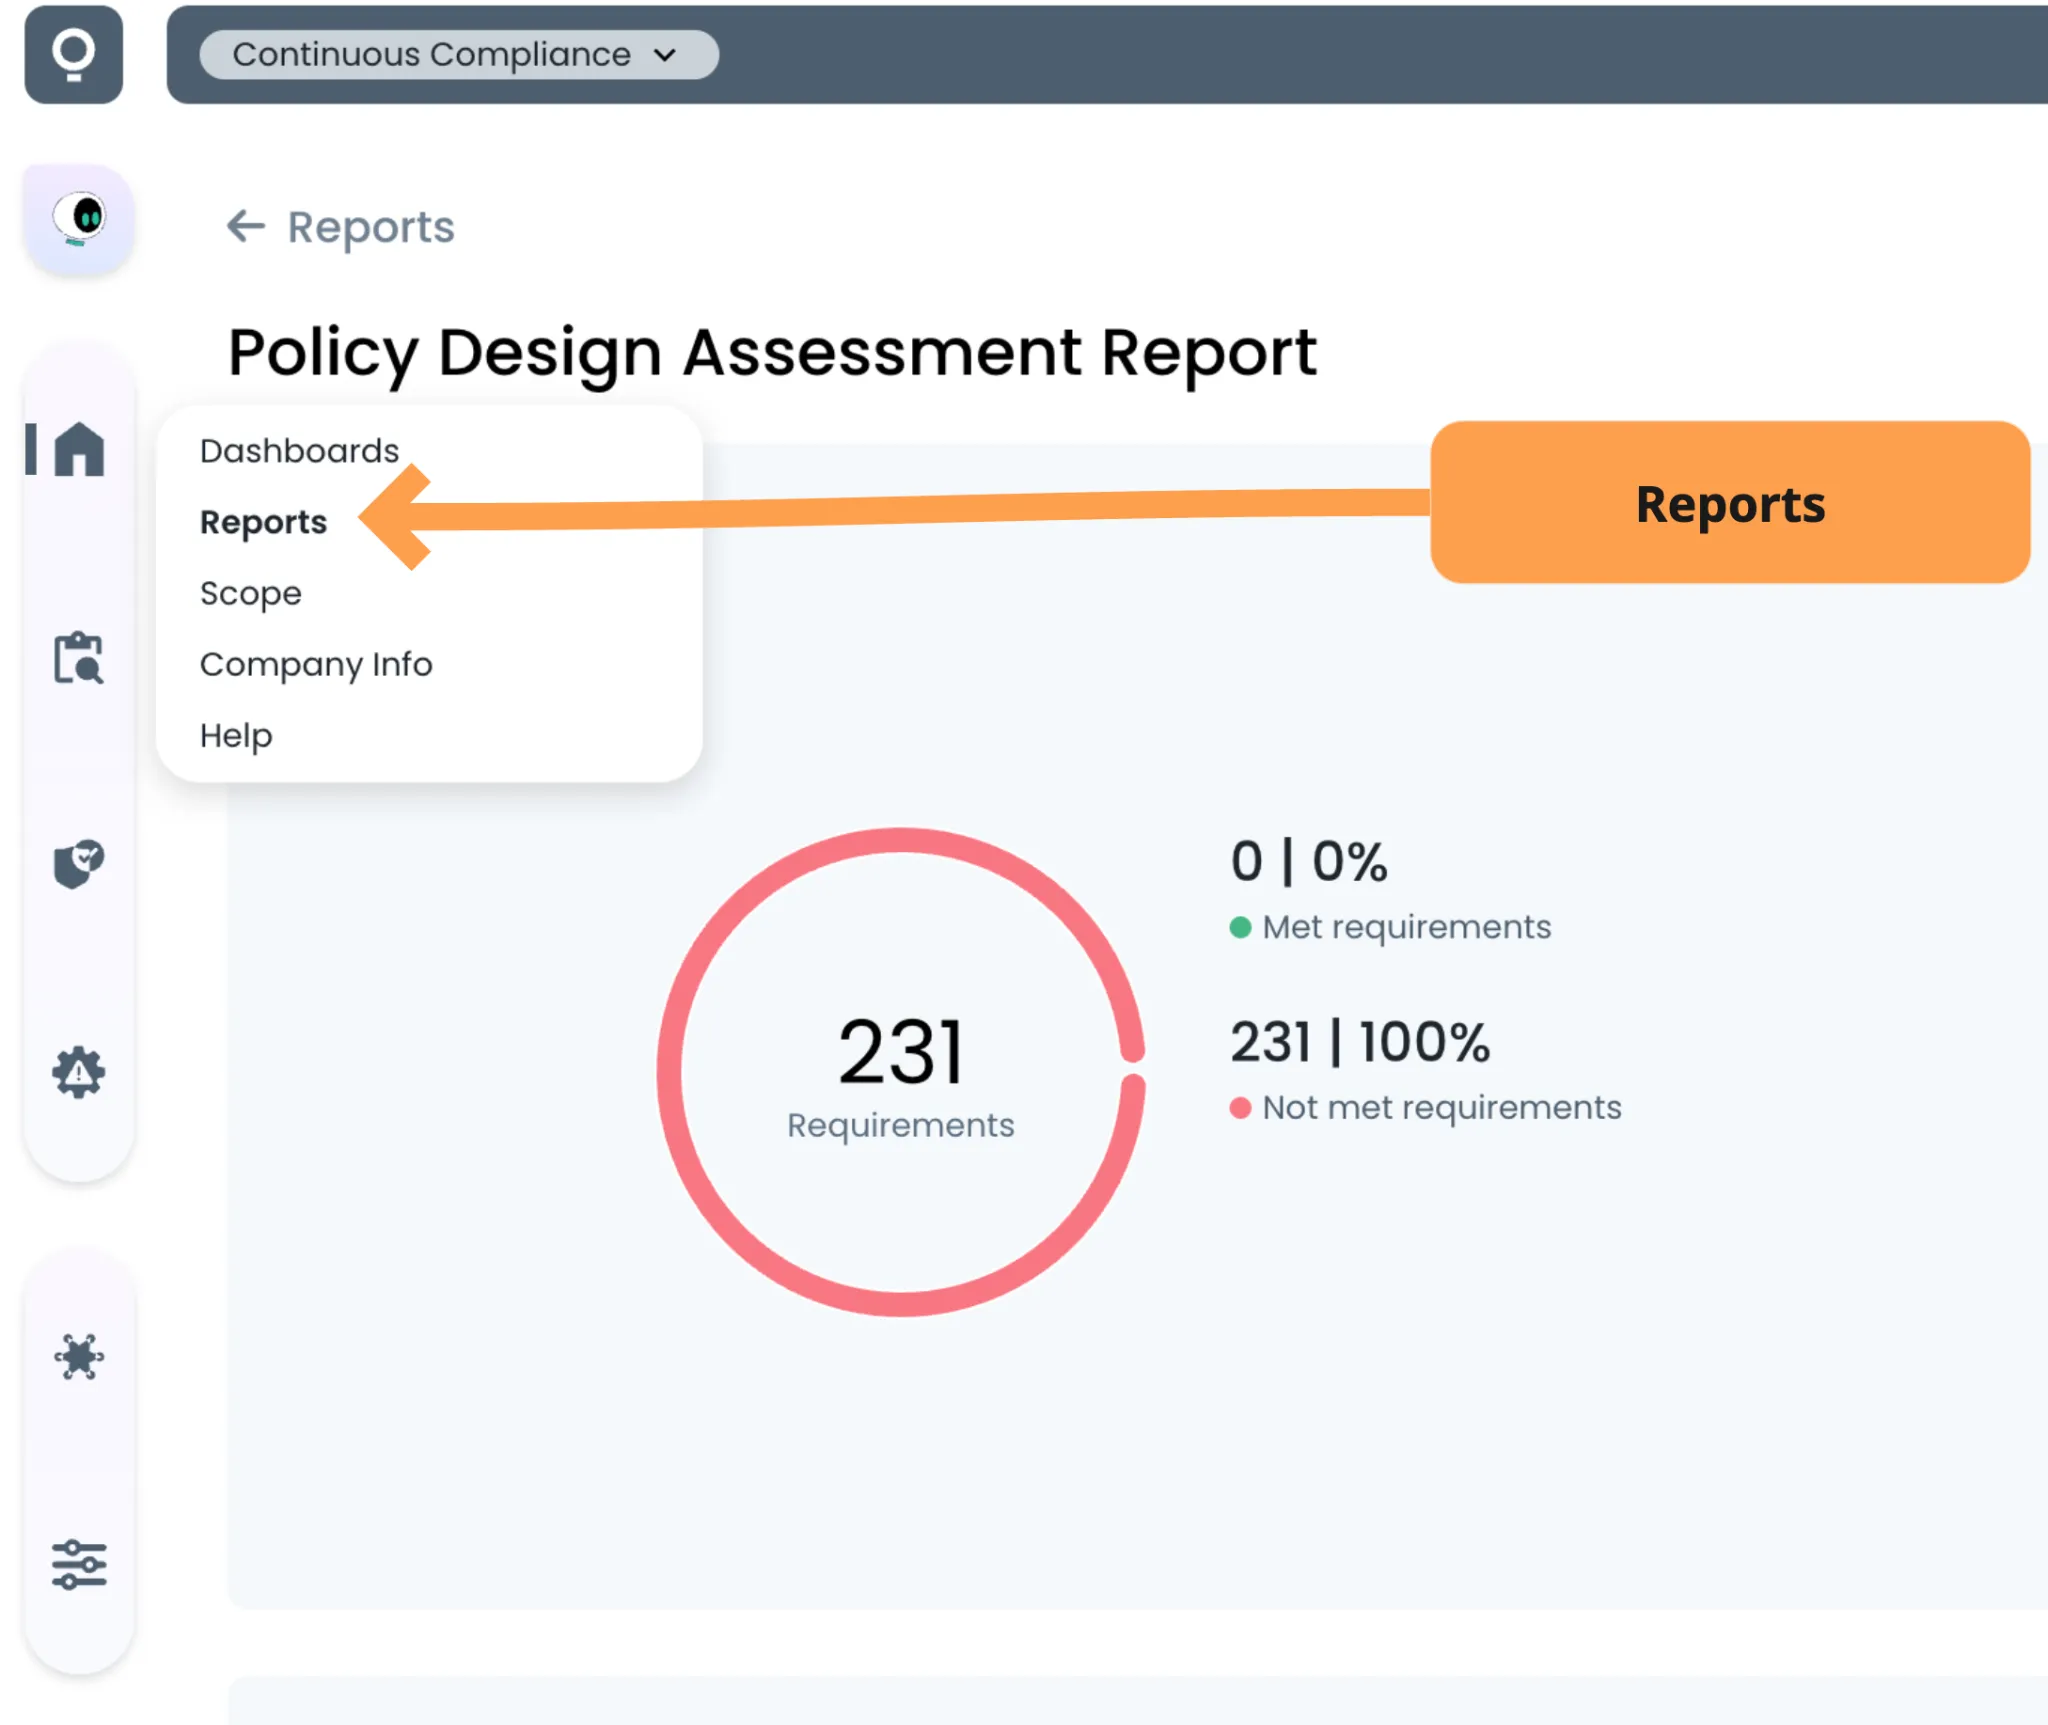Open the clipboard search audit icon
Screen dimensions: 2048x1725
[x=78, y=658]
